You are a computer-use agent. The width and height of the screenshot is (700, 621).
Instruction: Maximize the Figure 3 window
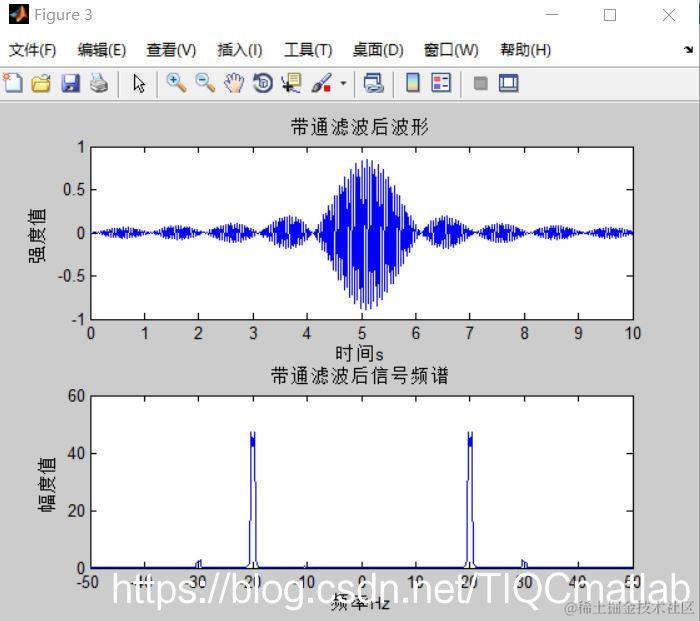610,15
